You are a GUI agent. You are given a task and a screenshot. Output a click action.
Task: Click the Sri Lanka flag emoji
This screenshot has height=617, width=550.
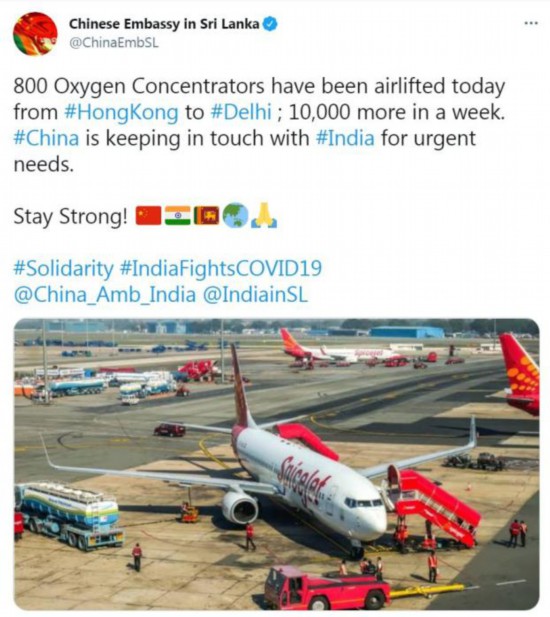(207, 216)
